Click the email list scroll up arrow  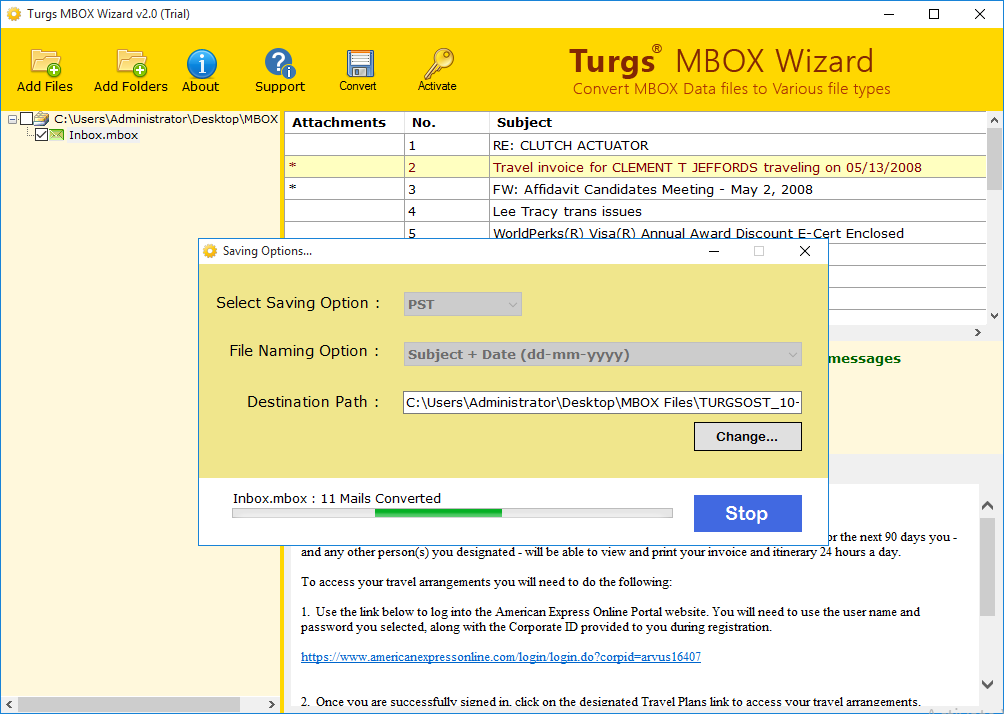click(x=994, y=120)
